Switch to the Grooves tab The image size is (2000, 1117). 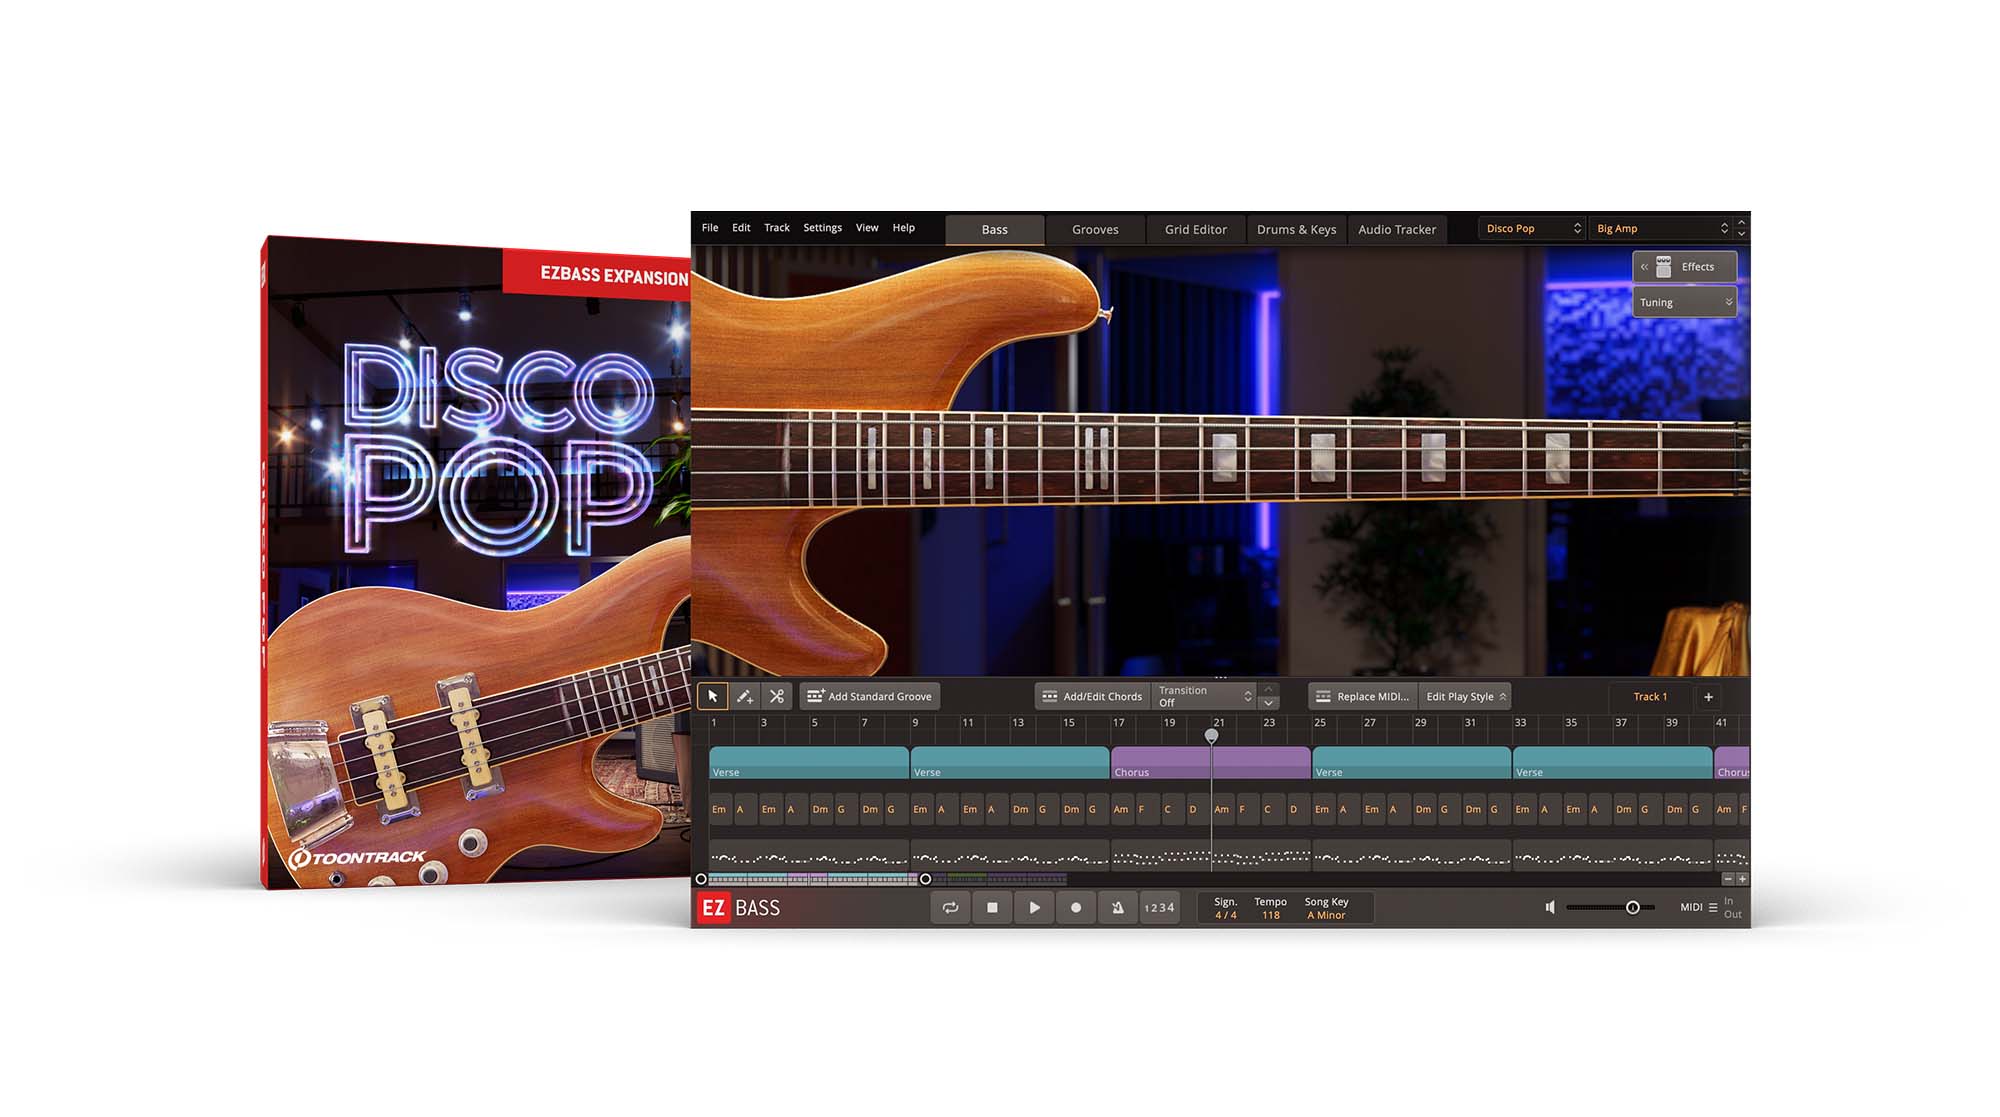(x=1095, y=230)
